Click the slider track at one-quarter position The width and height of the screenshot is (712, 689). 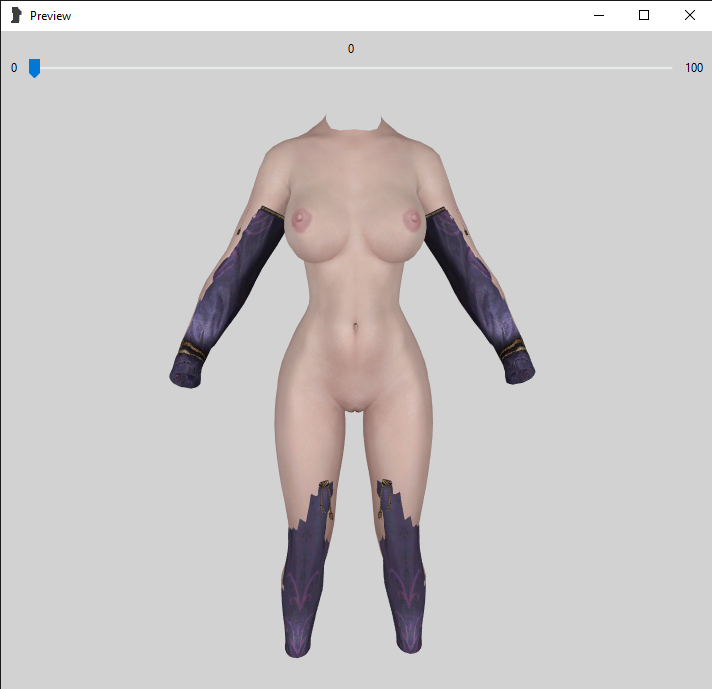193,68
